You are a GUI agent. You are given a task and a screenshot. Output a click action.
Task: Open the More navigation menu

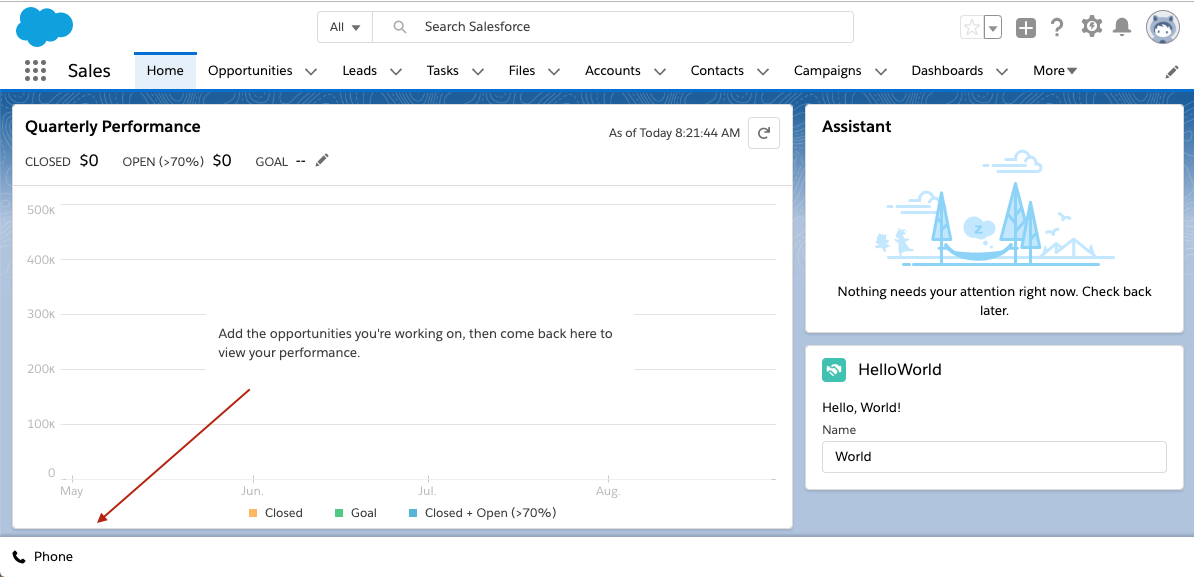click(x=1055, y=70)
